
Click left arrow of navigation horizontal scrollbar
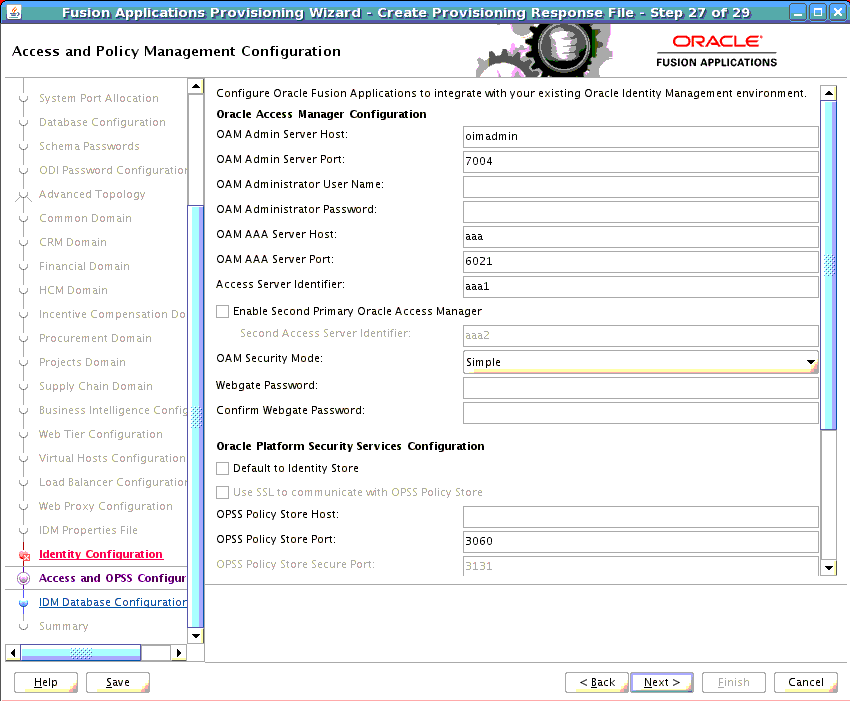(x=13, y=653)
